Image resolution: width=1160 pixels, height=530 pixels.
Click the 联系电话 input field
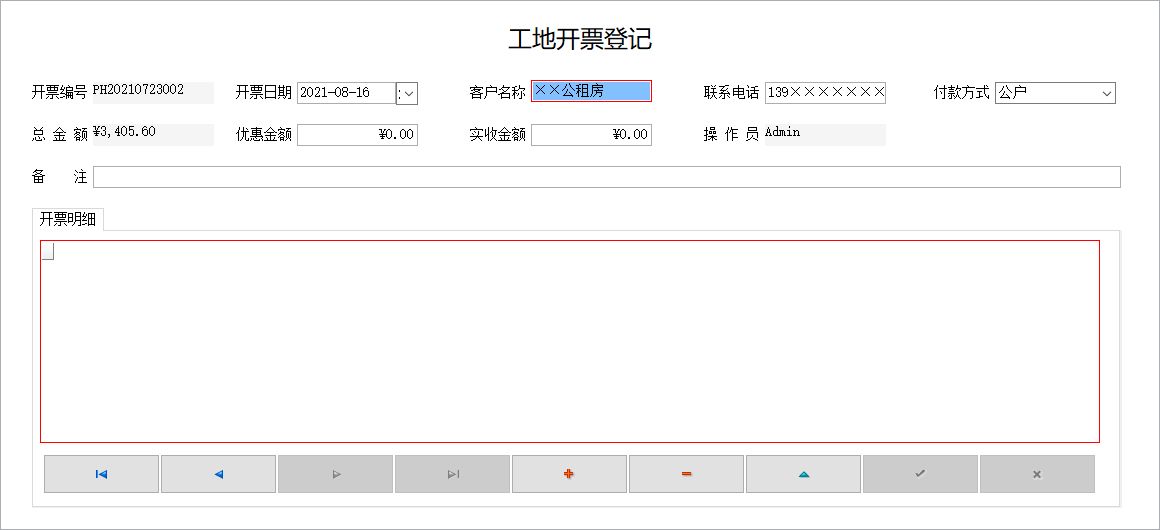point(825,93)
